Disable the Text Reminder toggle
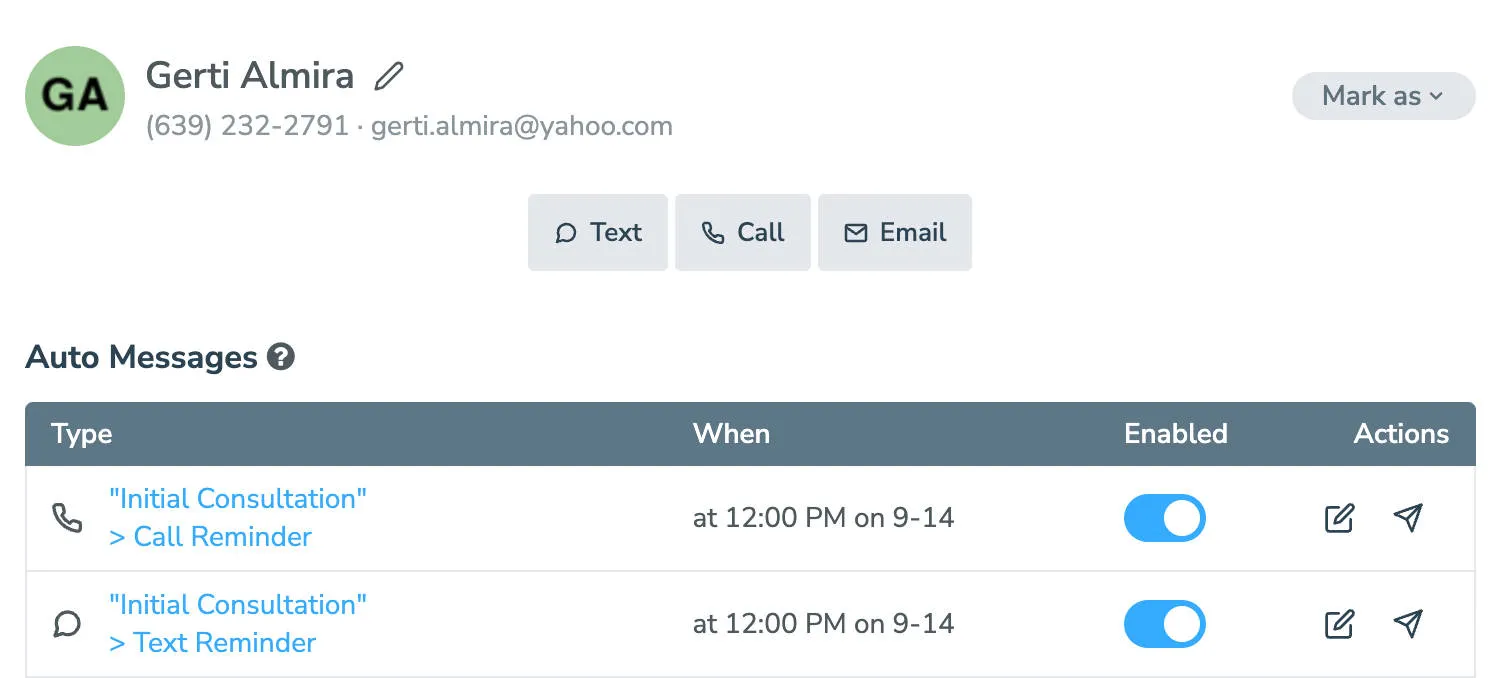The width and height of the screenshot is (1490, 678). 1164,624
